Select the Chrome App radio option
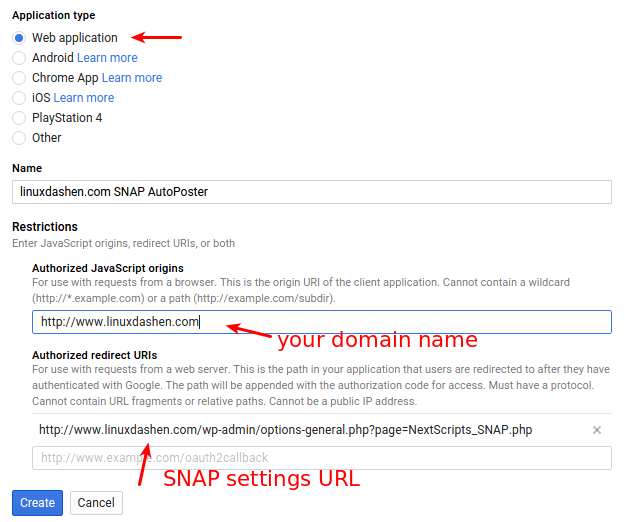The width and height of the screenshot is (625, 522). 19,78
